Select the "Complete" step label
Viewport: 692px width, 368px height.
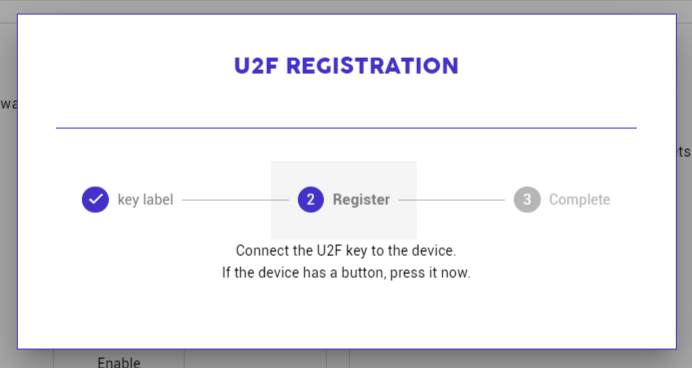click(x=579, y=199)
